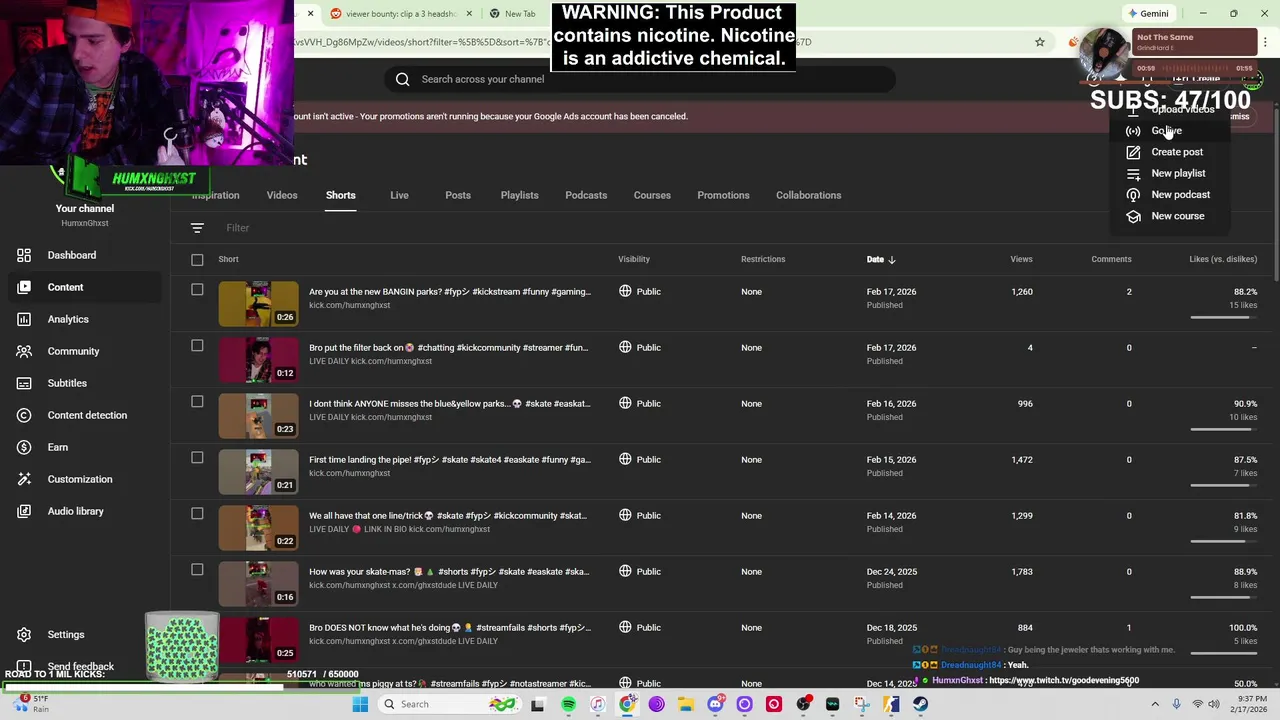Open the Settings gear icon
The width and height of the screenshot is (1280, 720).
click(24, 635)
